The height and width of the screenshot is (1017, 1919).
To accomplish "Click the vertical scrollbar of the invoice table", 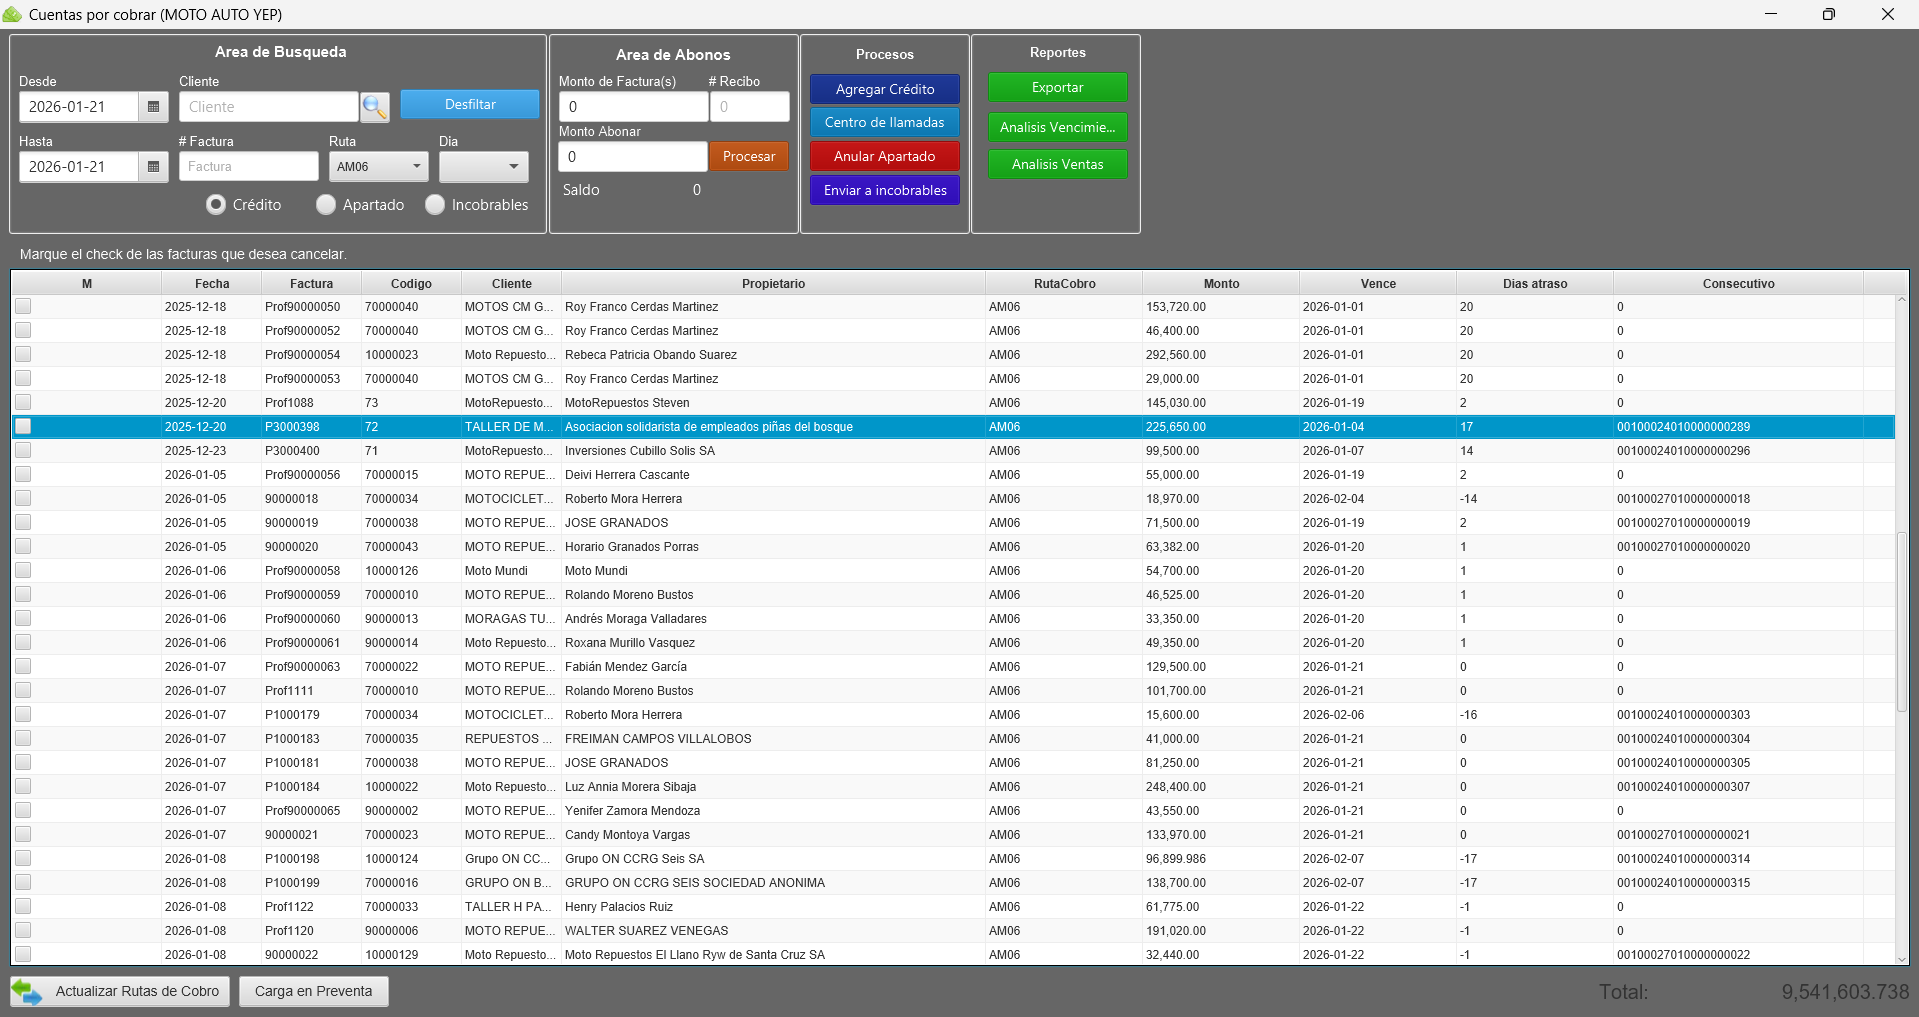I will 1901,620.
